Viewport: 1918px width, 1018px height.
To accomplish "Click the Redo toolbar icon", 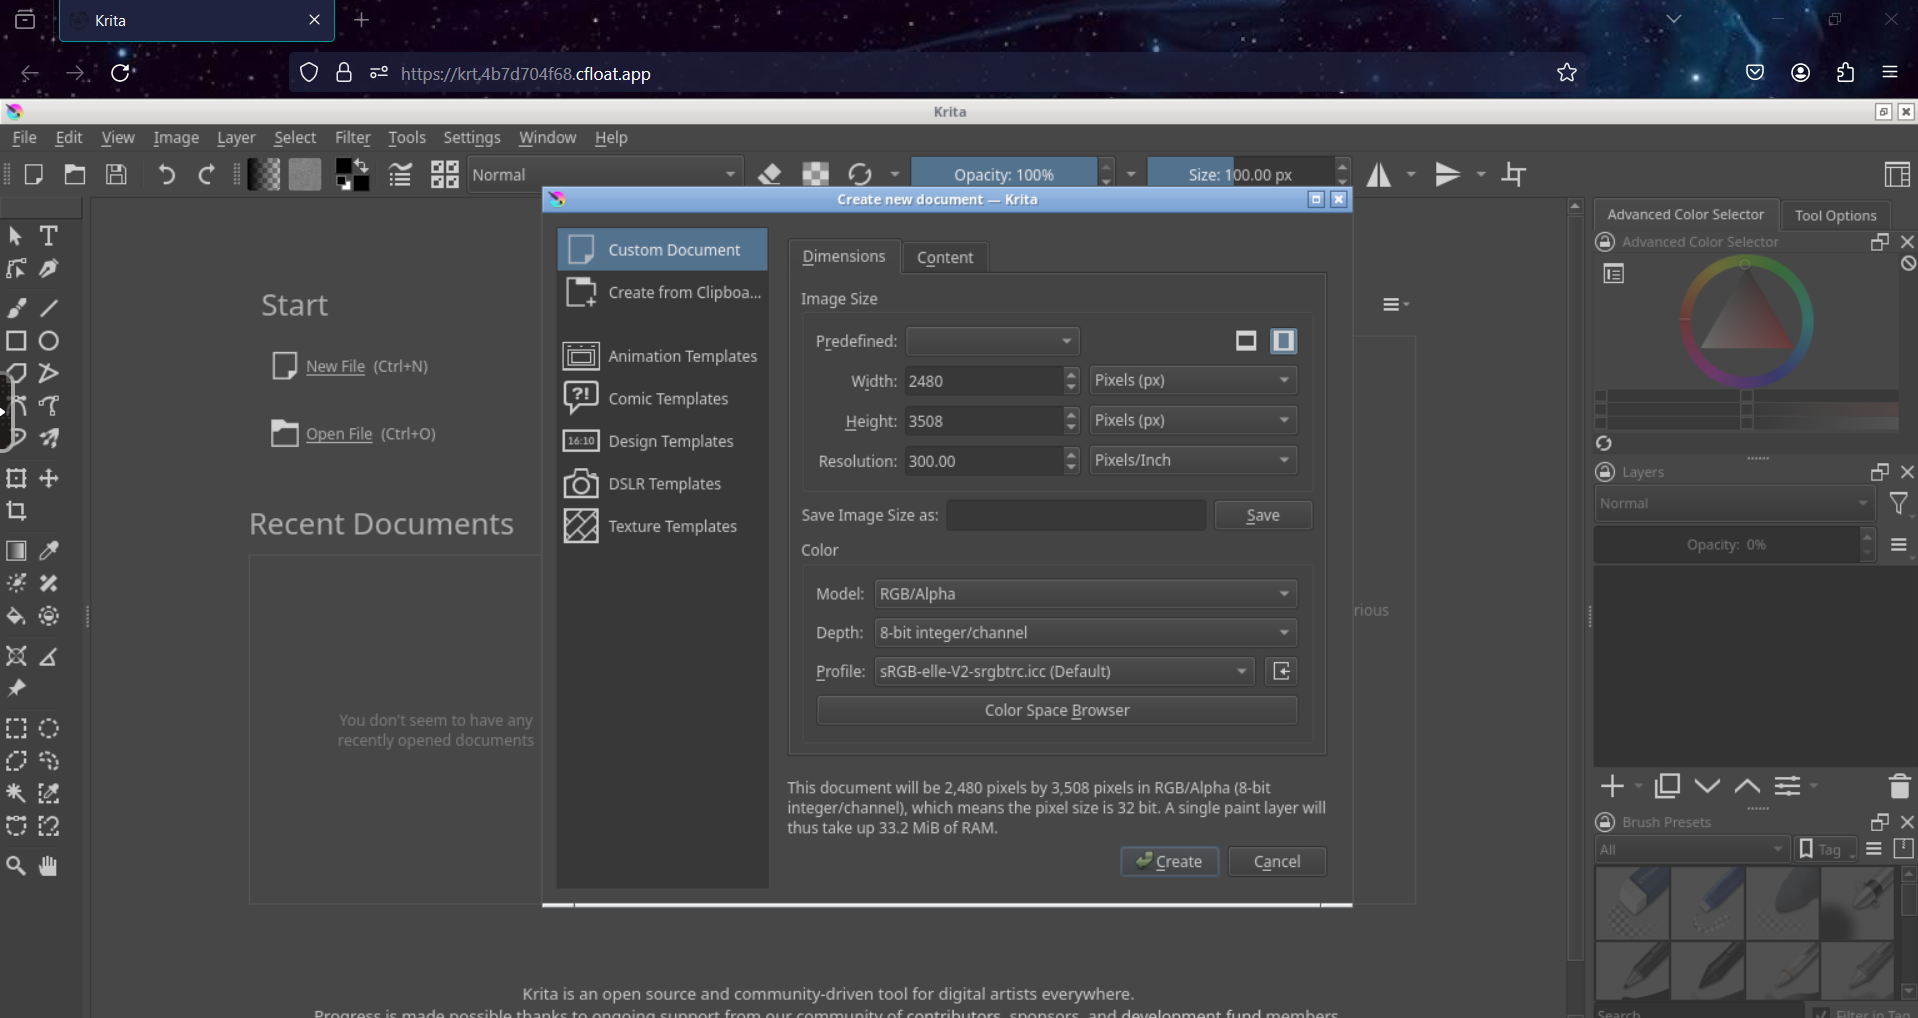I will 206,174.
